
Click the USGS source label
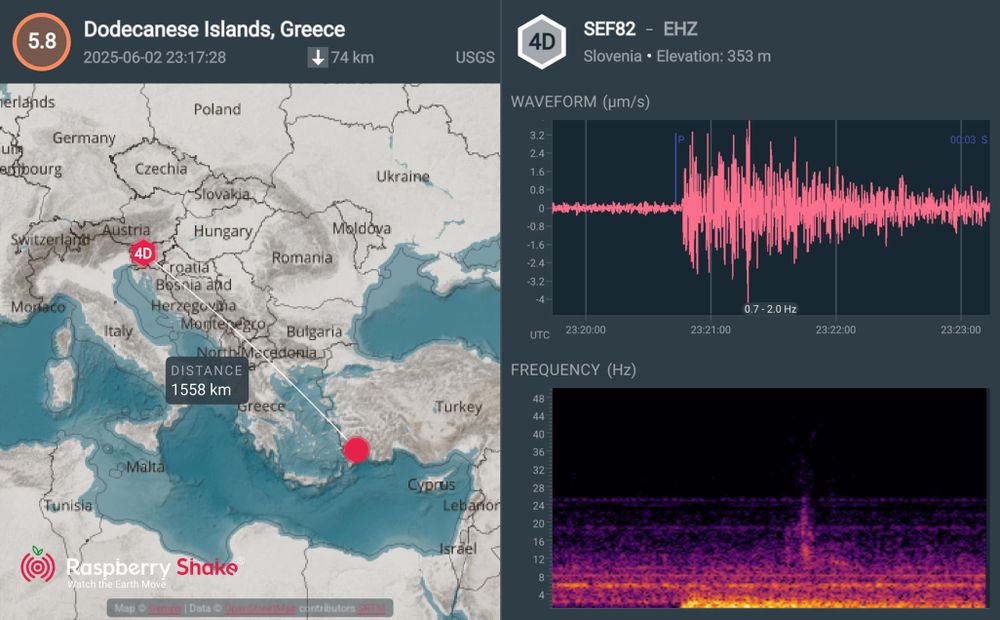click(x=475, y=57)
